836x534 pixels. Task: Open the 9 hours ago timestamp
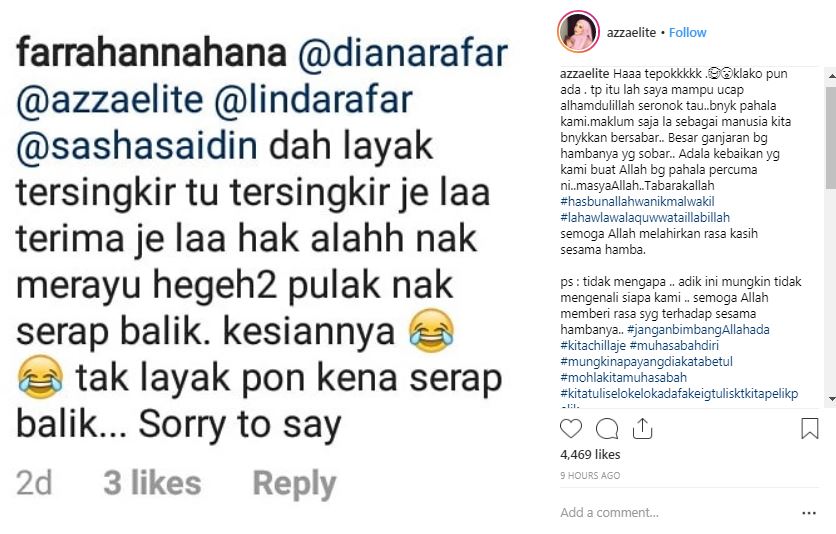coord(590,475)
